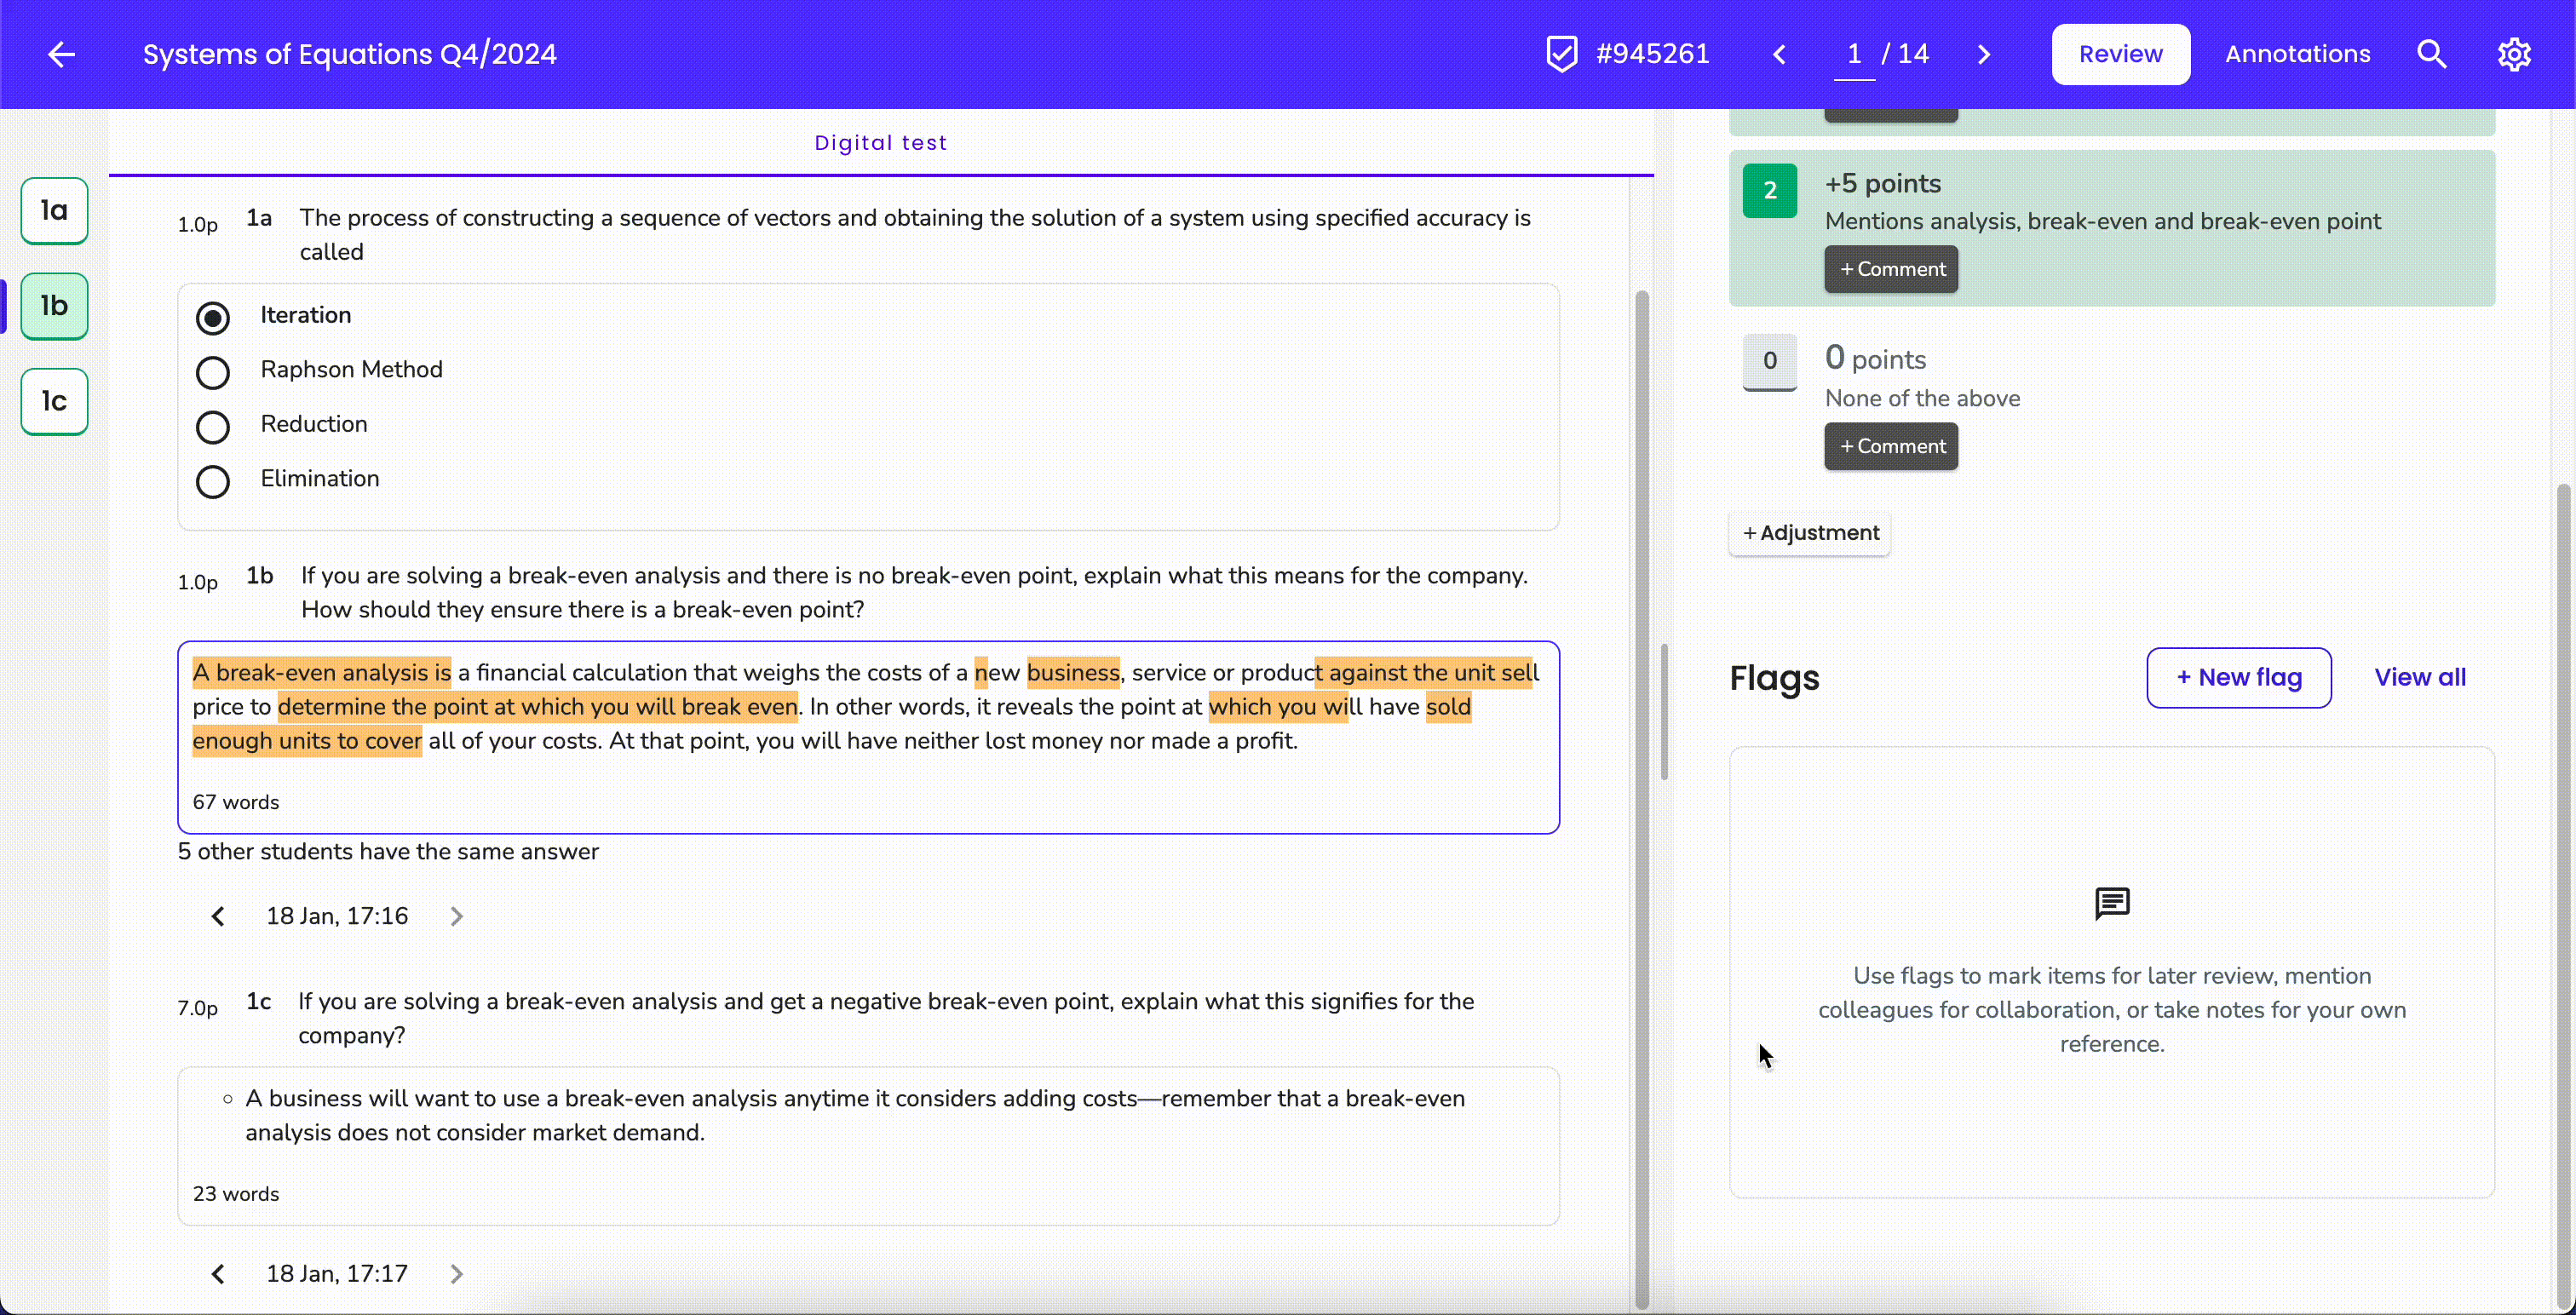Select the Reduction radio option

(x=212, y=427)
